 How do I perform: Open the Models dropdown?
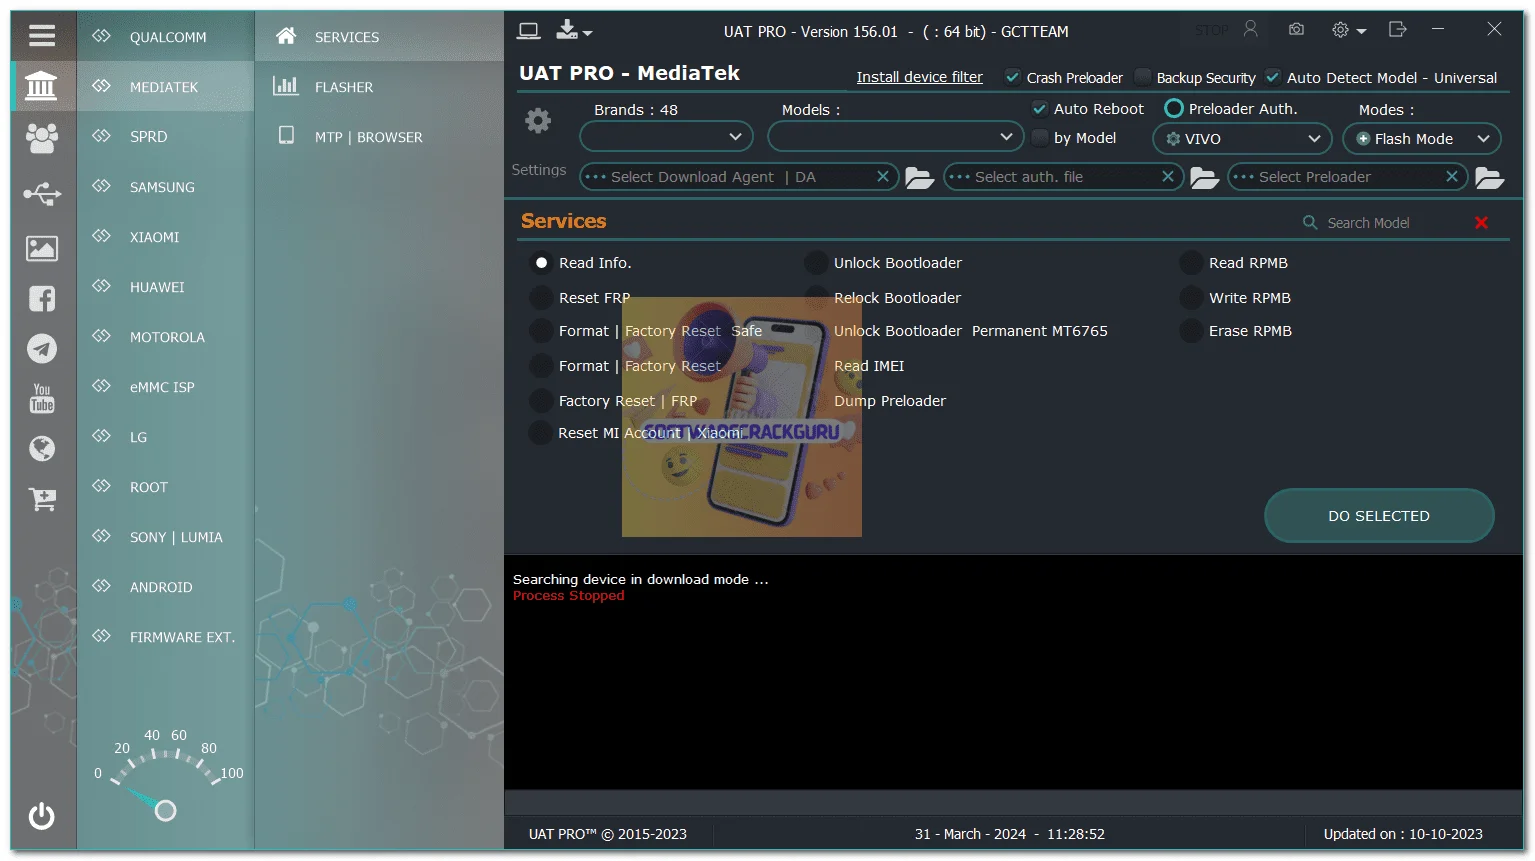coord(895,136)
